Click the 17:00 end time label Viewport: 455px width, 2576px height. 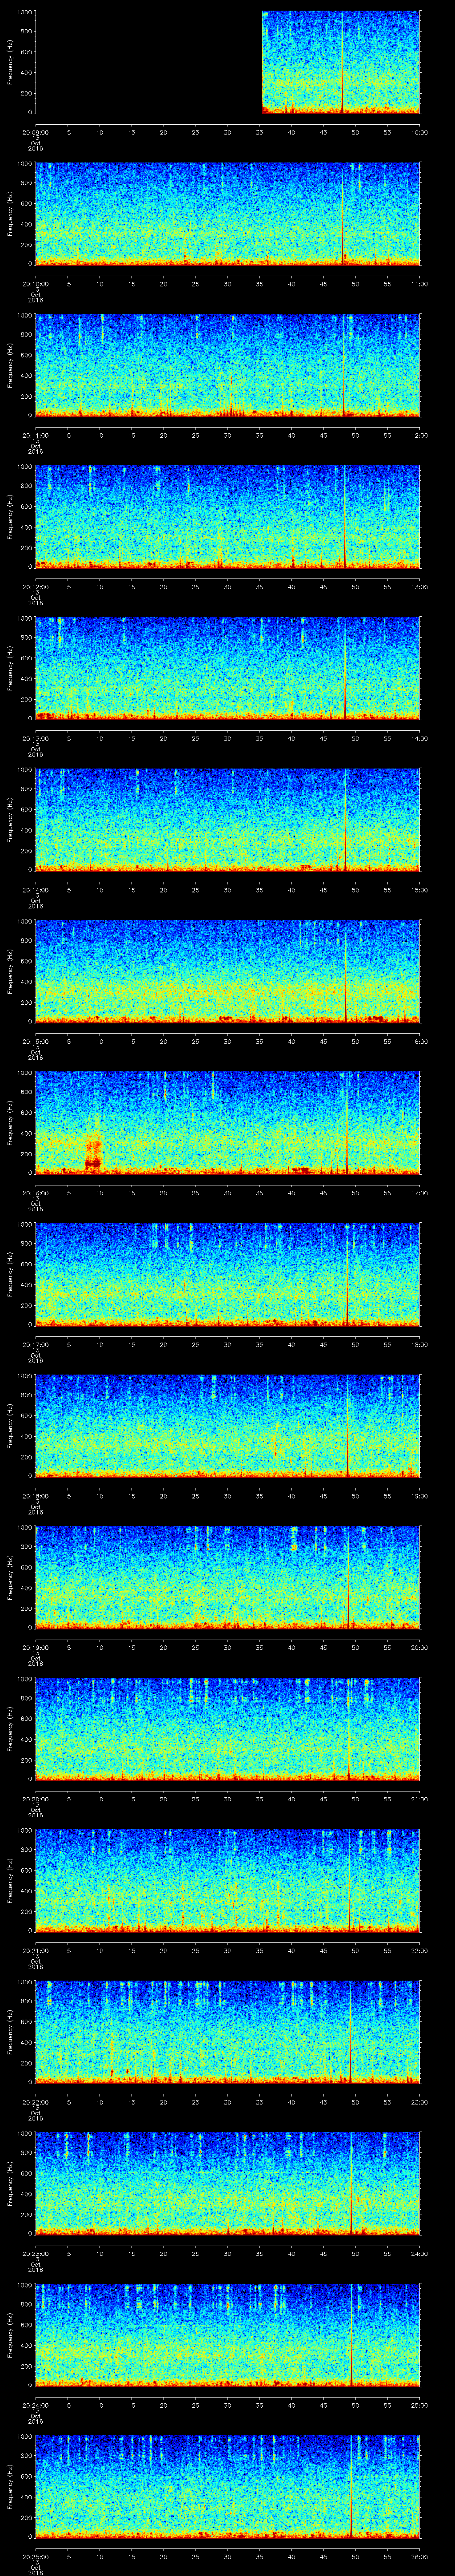[x=419, y=1193]
